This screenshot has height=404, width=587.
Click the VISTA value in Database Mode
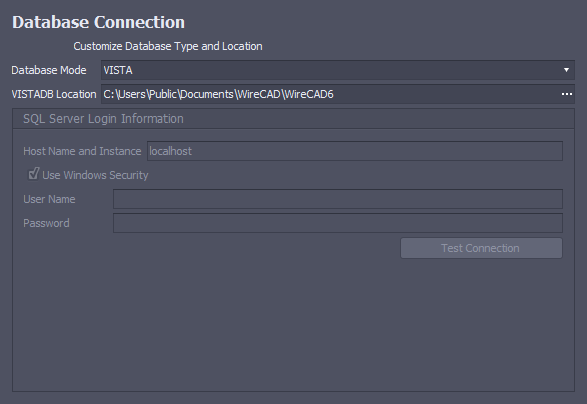click(118, 70)
